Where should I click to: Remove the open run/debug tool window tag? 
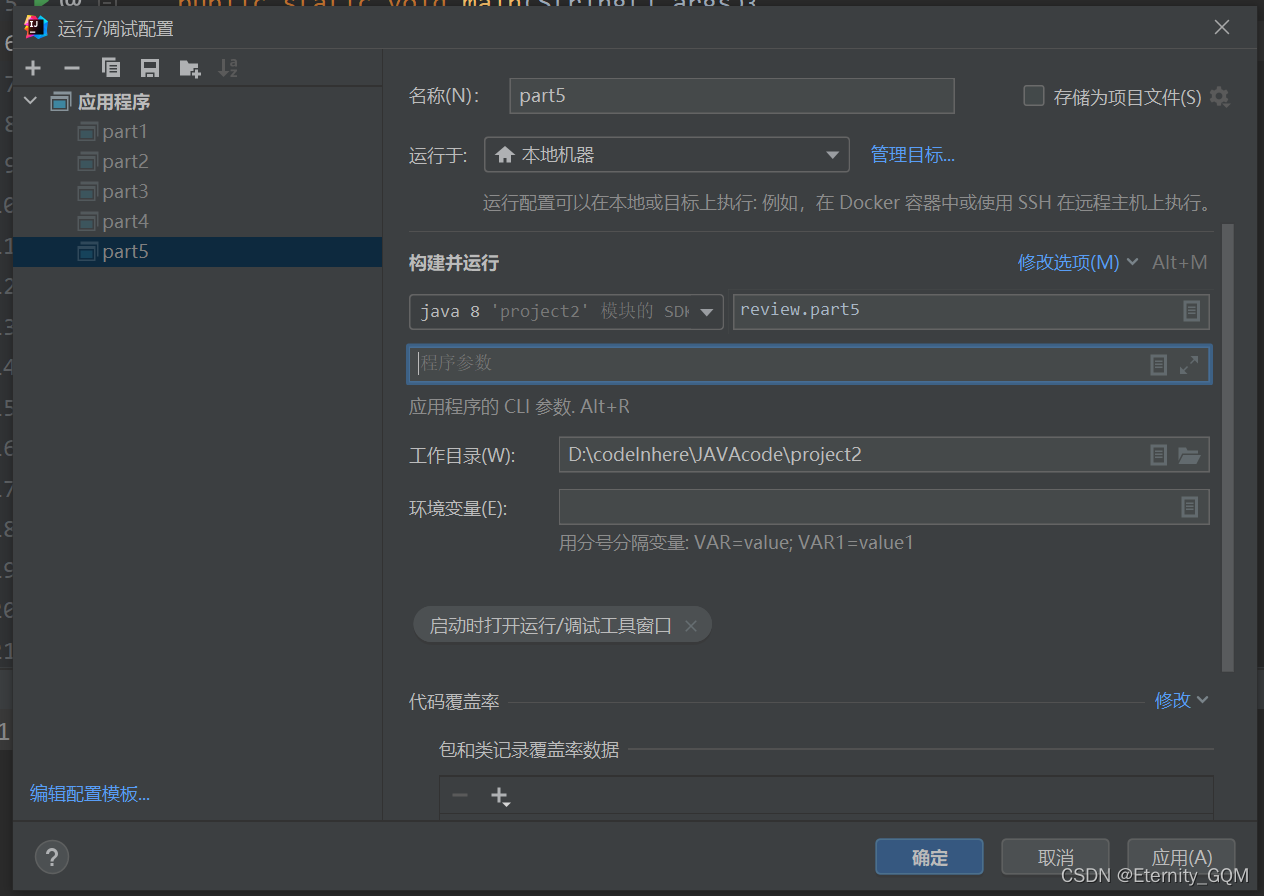point(690,626)
